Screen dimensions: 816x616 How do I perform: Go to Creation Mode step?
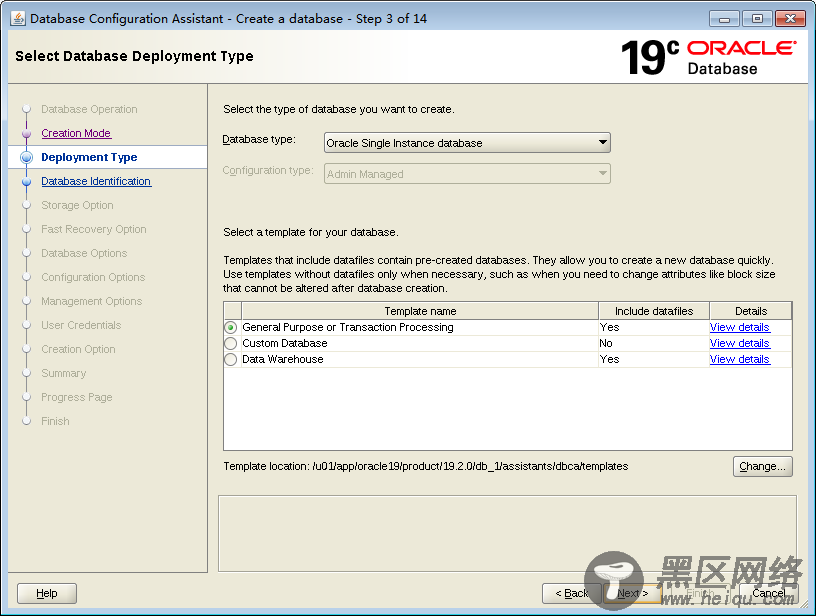pos(76,133)
